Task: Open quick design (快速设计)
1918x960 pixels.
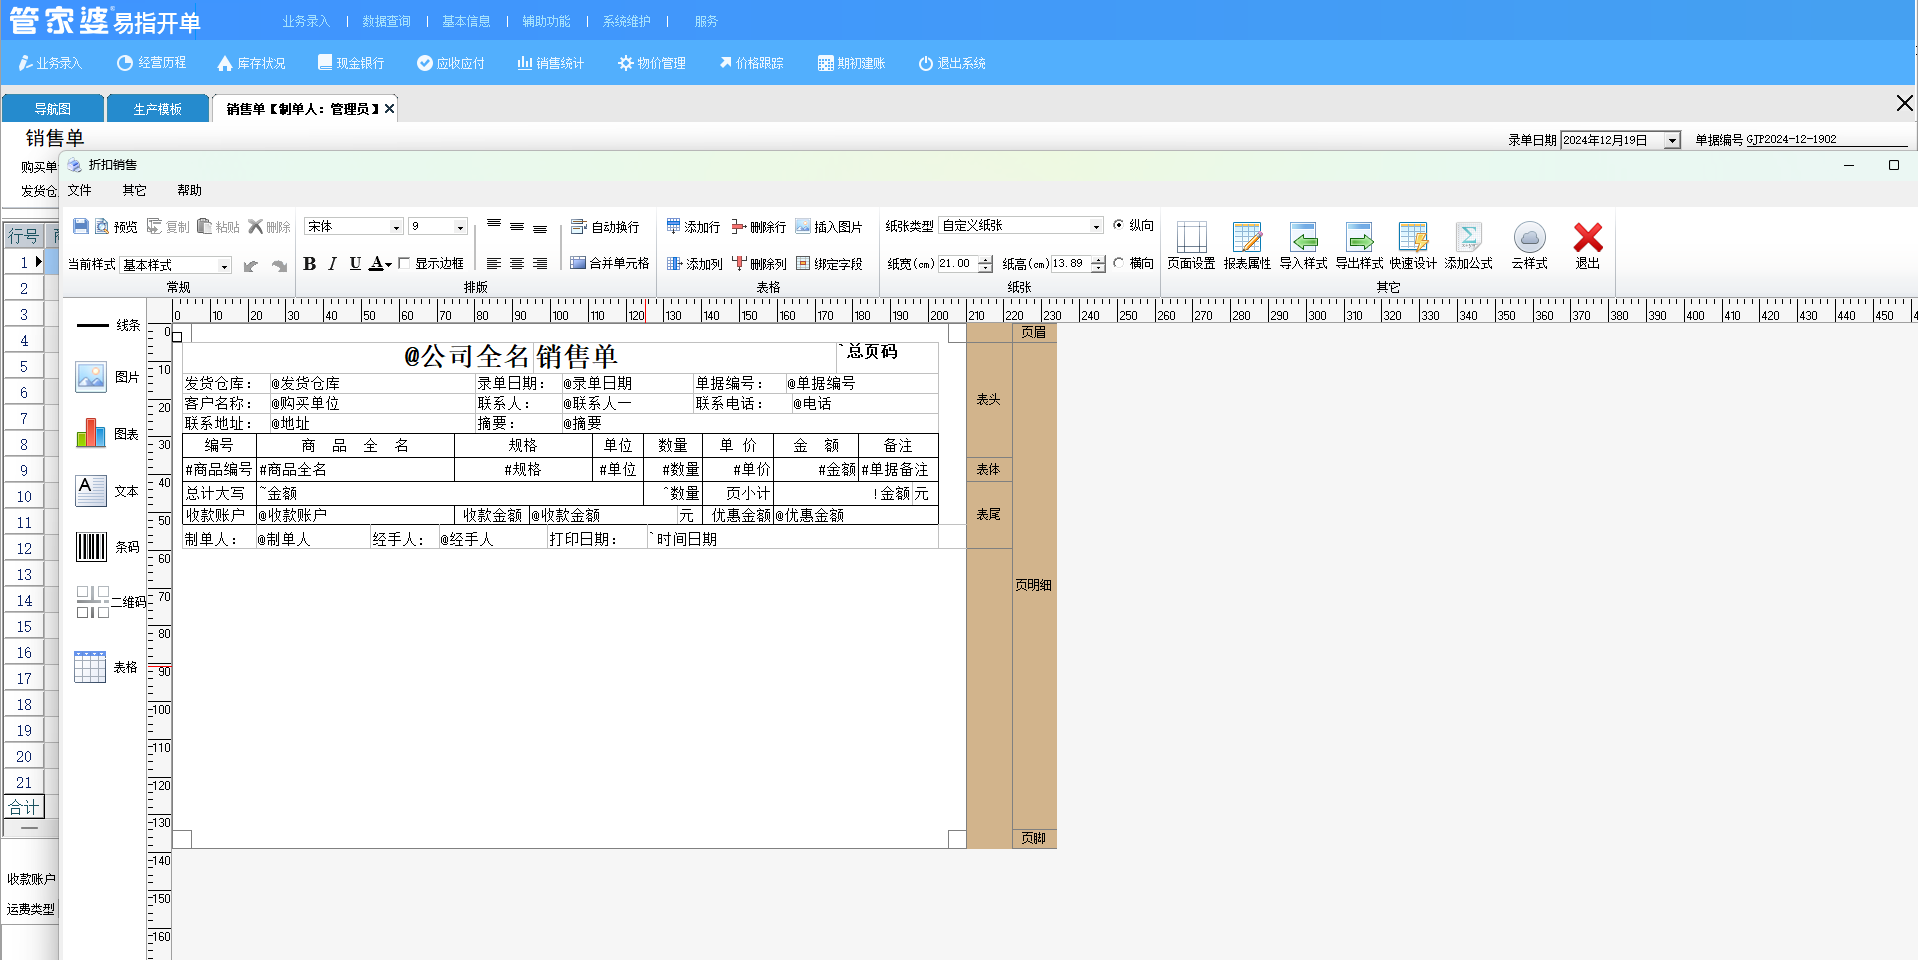Action: tap(1413, 246)
